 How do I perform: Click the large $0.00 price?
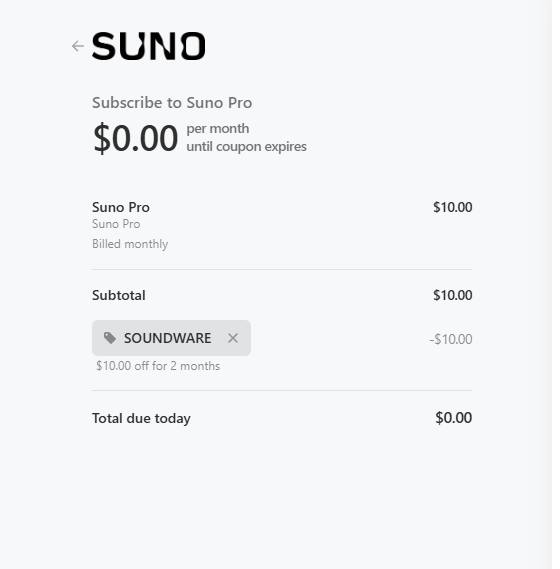point(135,138)
